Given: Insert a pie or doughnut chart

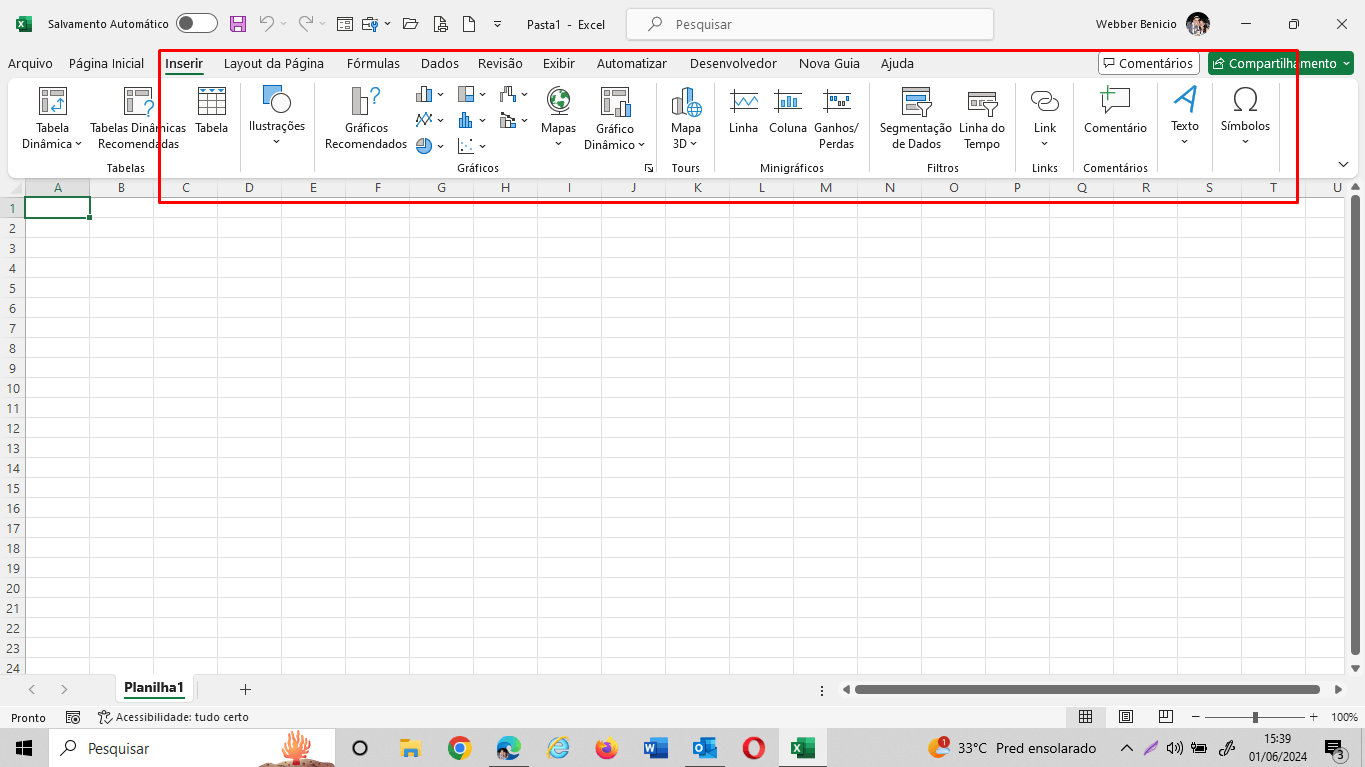Looking at the screenshot, I should [x=430, y=145].
